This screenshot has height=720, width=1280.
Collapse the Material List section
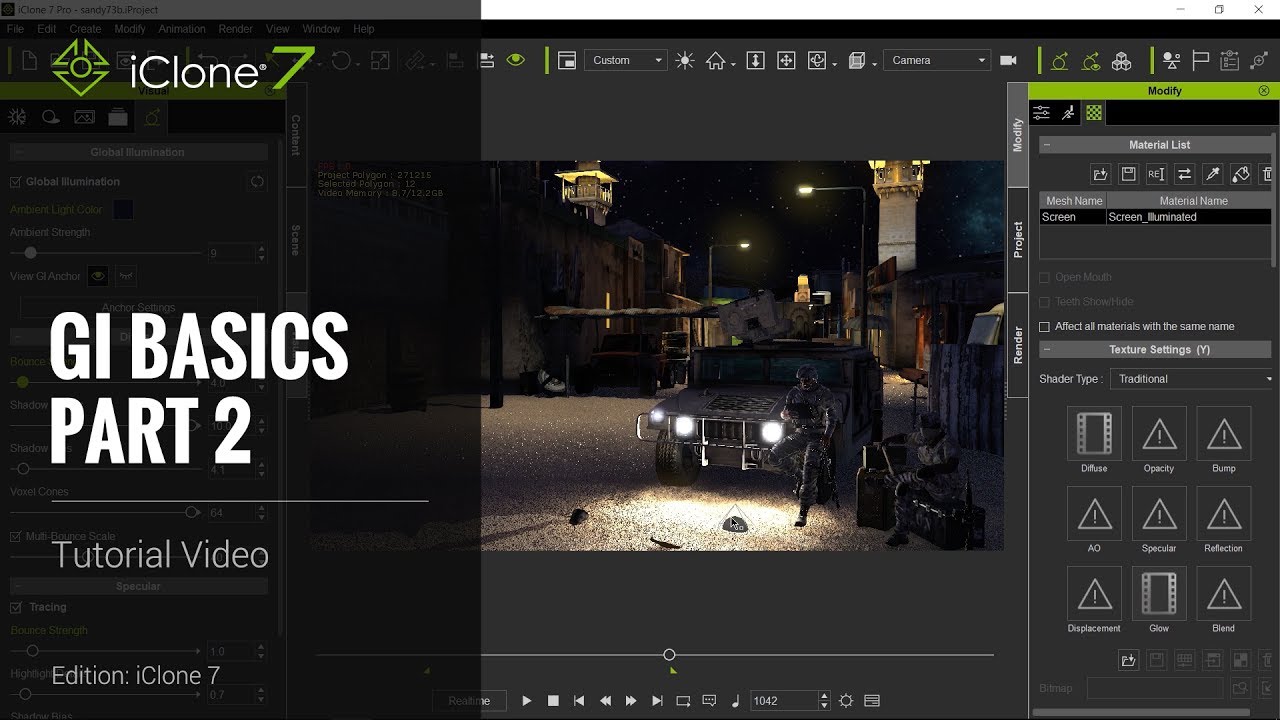tap(1047, 145)
